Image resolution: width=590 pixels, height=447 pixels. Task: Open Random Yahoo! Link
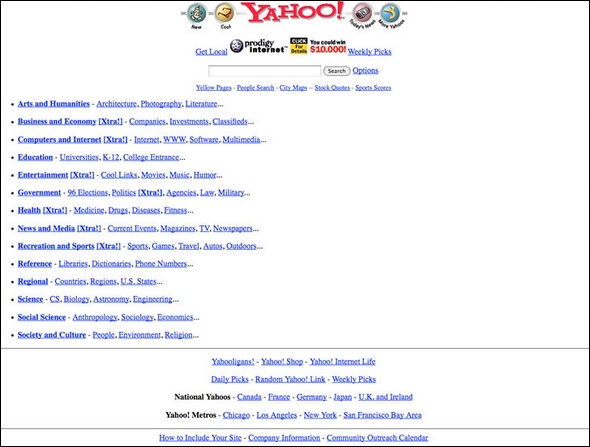[x=290, y=379]
